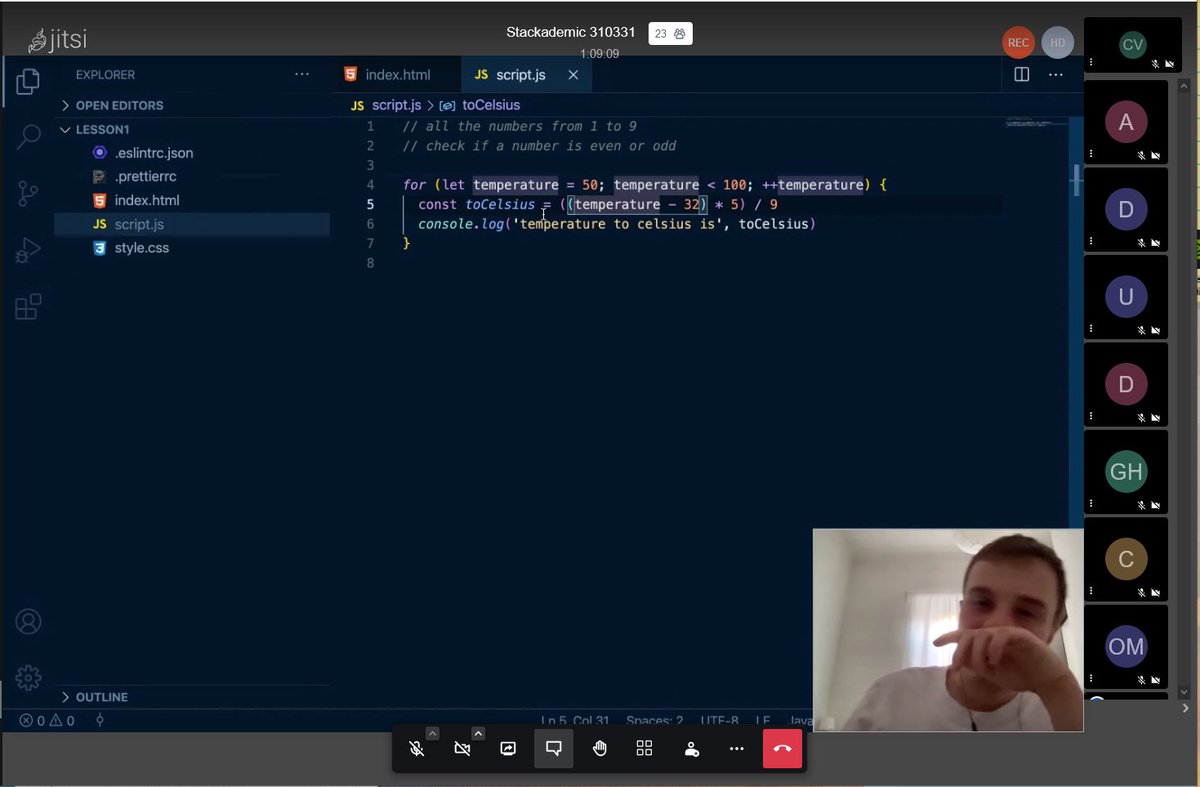Viewport: 1200px width, 787px height.
Task: Open the Extensions view
Action: click(x=28, y=306)
